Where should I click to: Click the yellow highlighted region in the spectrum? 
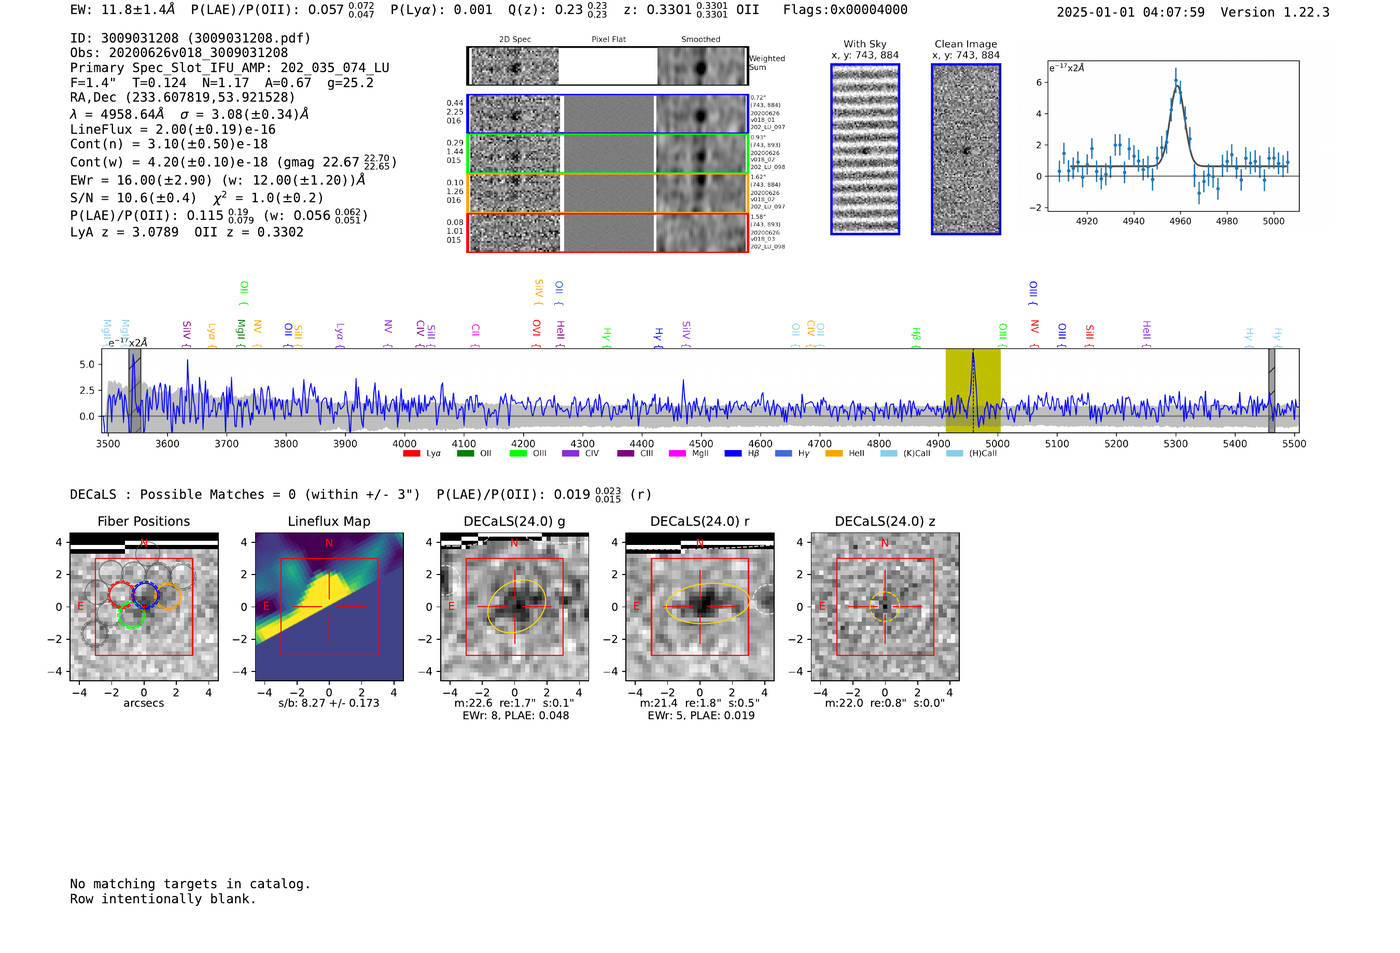tap(973, 390)
